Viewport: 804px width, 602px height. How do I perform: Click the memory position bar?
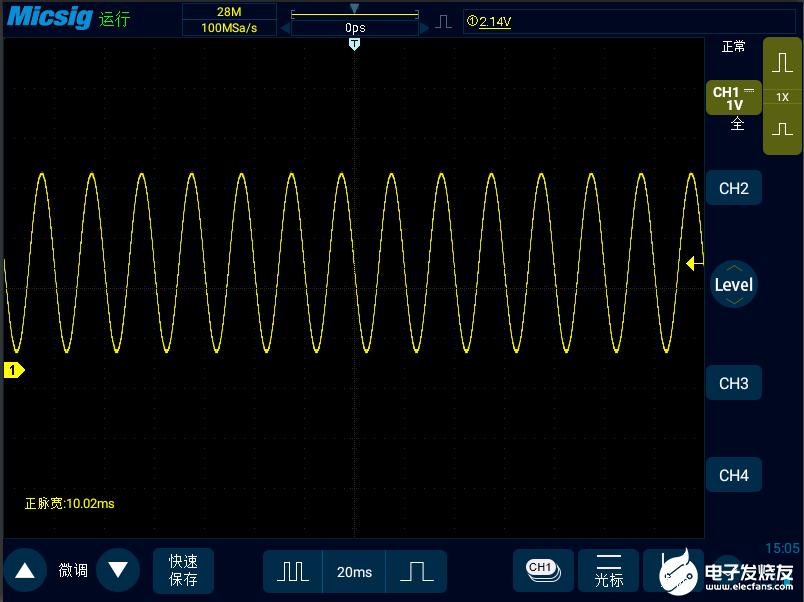(x=355, y=13)
